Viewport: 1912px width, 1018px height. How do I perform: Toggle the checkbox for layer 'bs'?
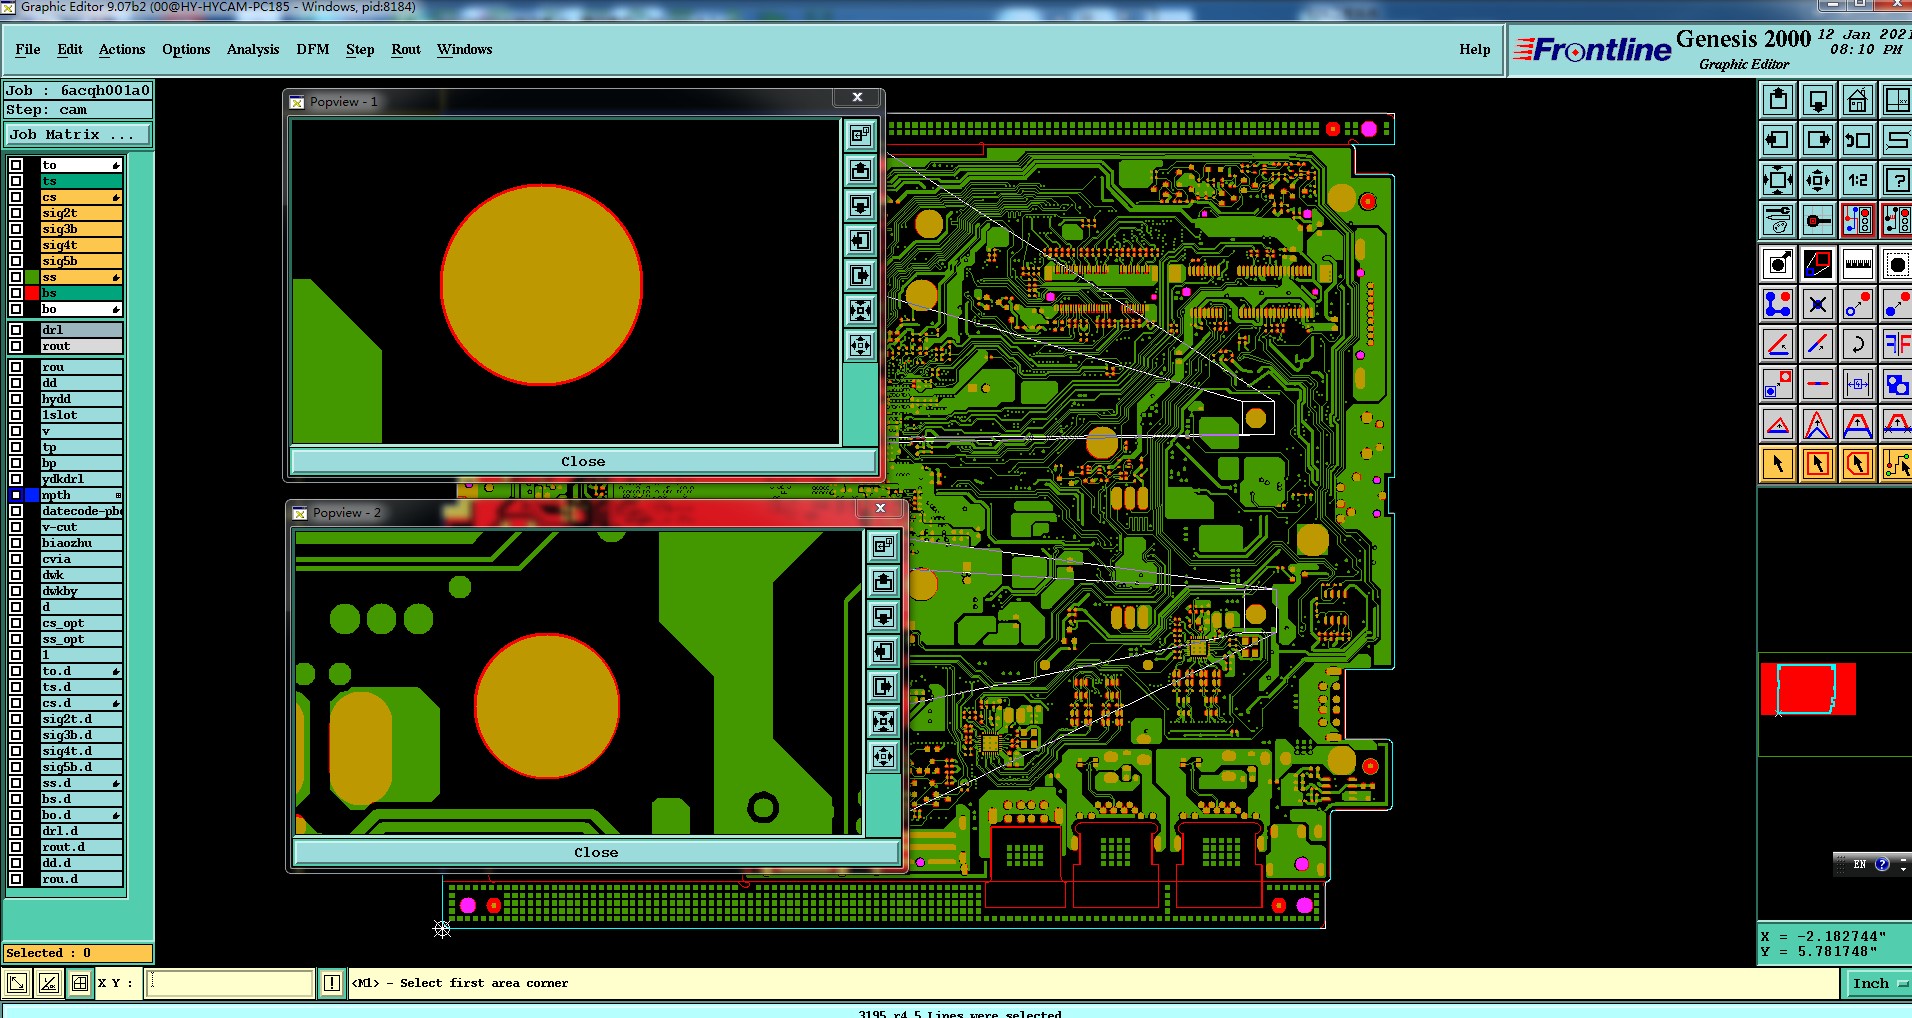[x=16, y=293]
